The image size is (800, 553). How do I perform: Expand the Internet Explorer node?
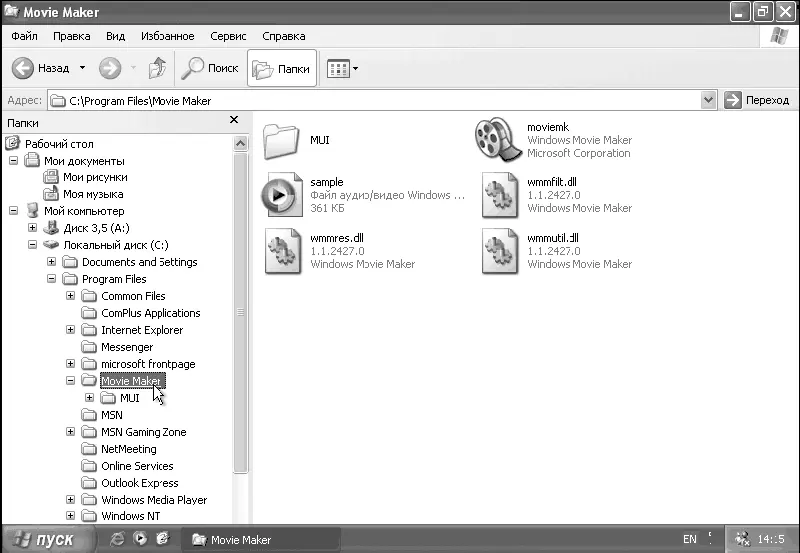pyautogui.click(x=70, y=330)
